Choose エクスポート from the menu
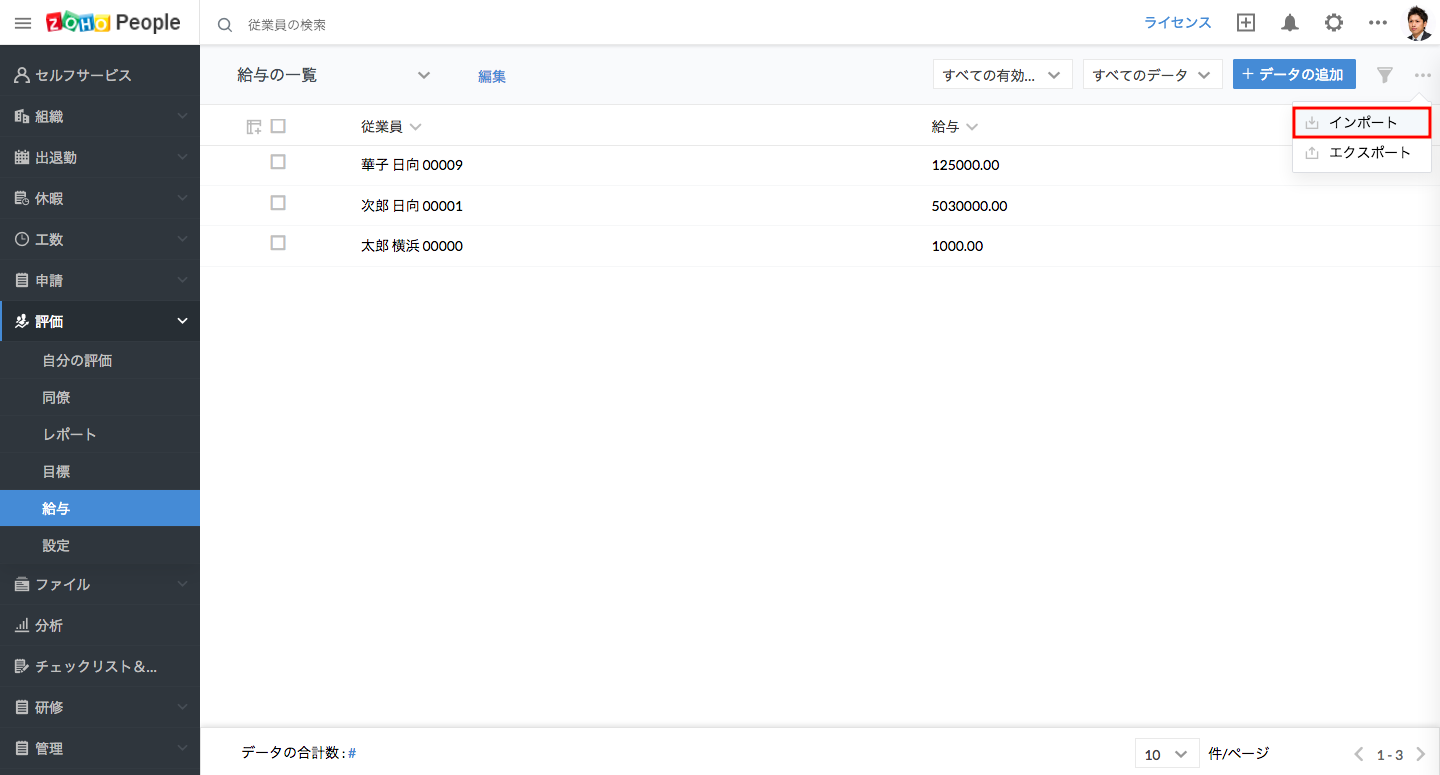The height and width of the screenshot is (775, 1440). click(x=1369, y=153)
